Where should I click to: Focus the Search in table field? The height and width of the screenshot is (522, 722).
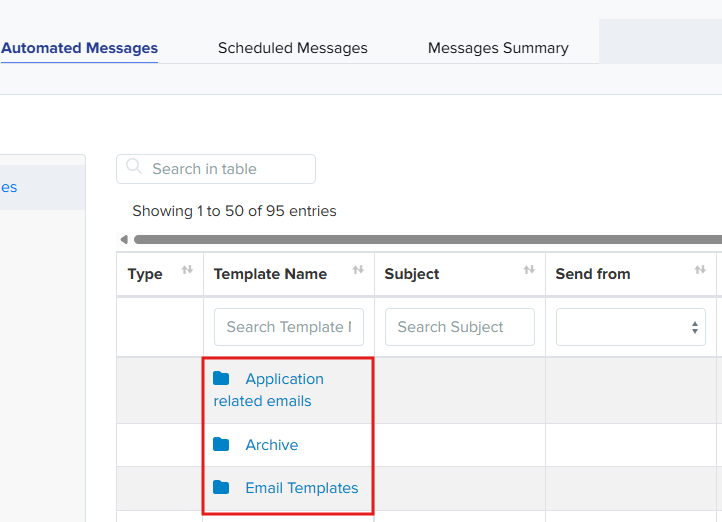tap(216, 169)
